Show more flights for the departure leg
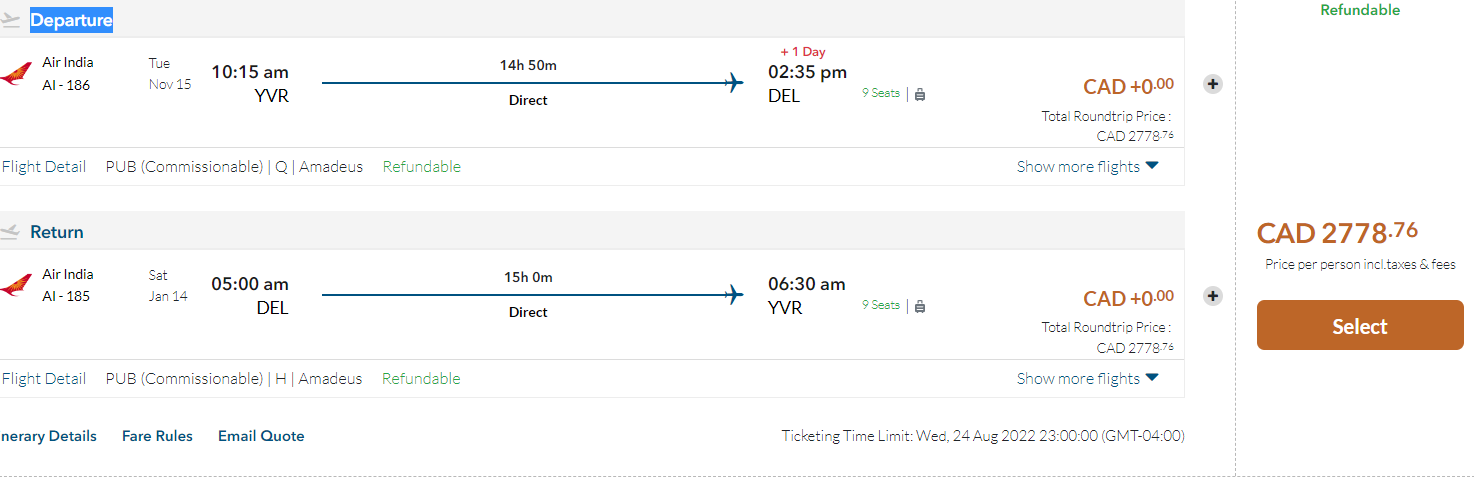The height and width of the screenshot is (492, 1474). pos(1087,167)
